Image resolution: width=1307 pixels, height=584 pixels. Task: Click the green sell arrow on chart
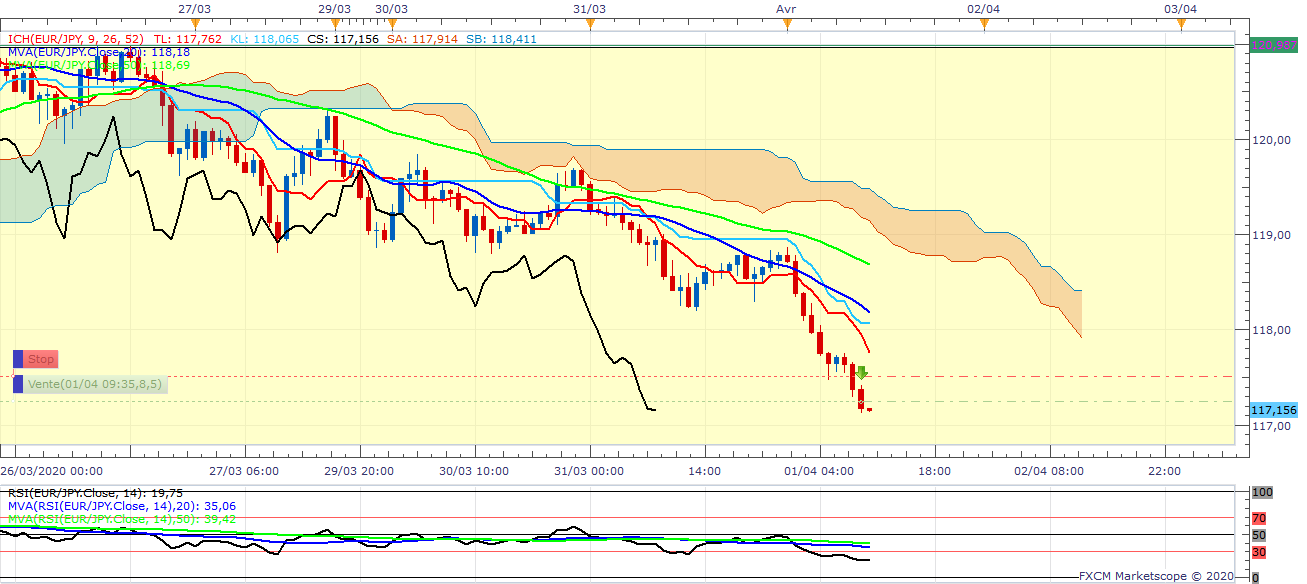861,373
